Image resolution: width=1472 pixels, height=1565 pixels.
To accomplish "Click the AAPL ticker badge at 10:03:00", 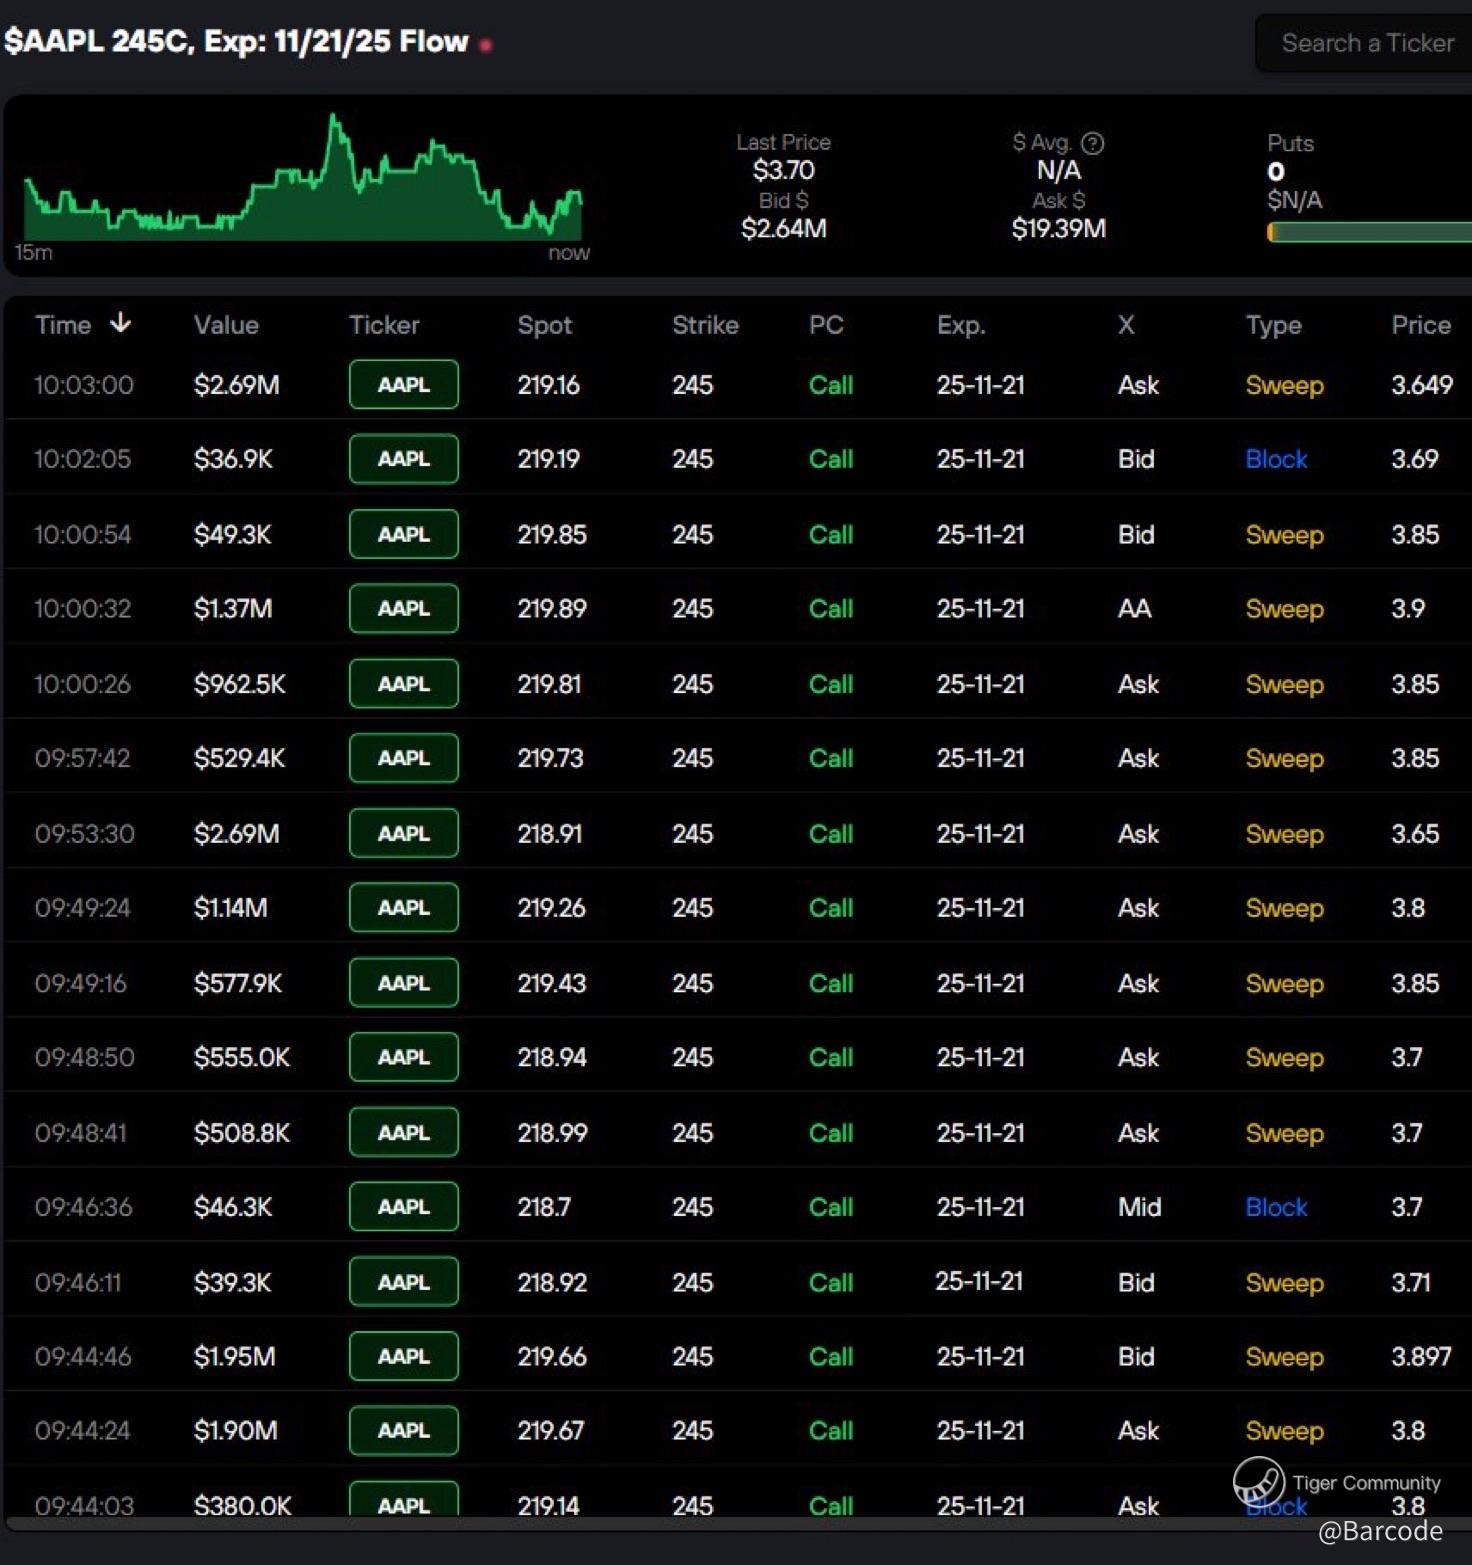I will (x=403, y=385).
